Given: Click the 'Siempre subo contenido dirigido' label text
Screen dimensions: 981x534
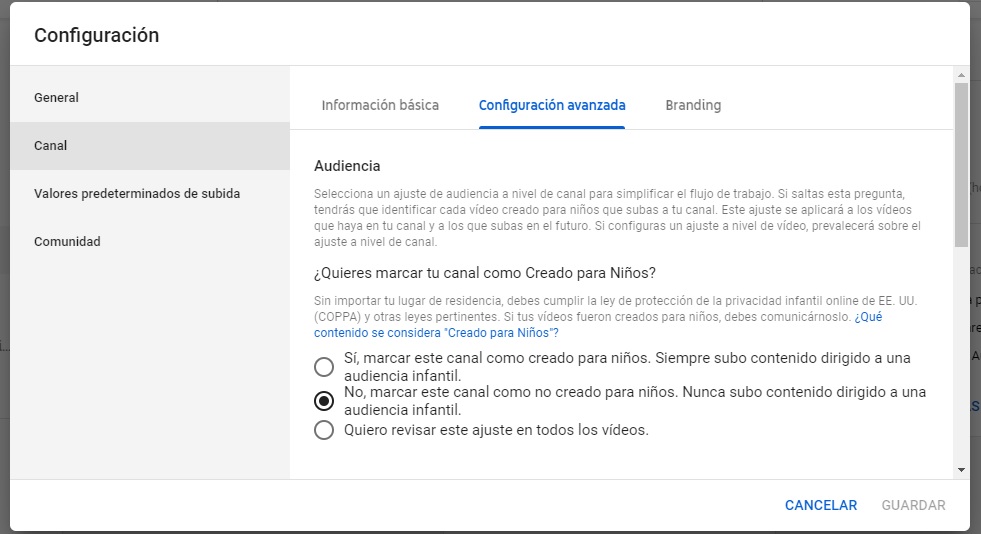Looking at the screenshot, I should pyautogui.click(x=780, y=358).
